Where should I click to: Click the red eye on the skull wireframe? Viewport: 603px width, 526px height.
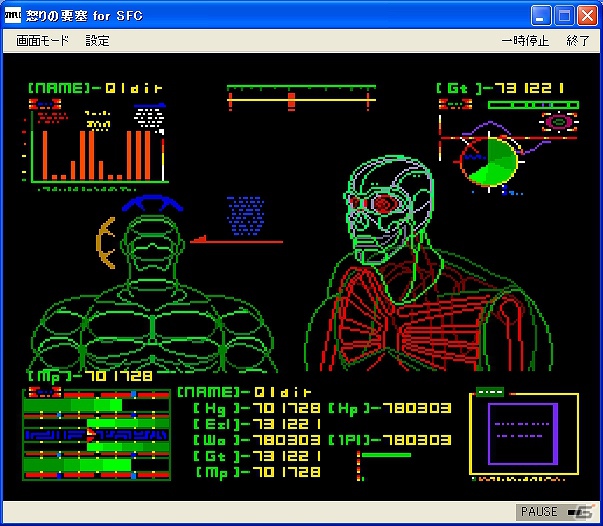click(383, 203)
